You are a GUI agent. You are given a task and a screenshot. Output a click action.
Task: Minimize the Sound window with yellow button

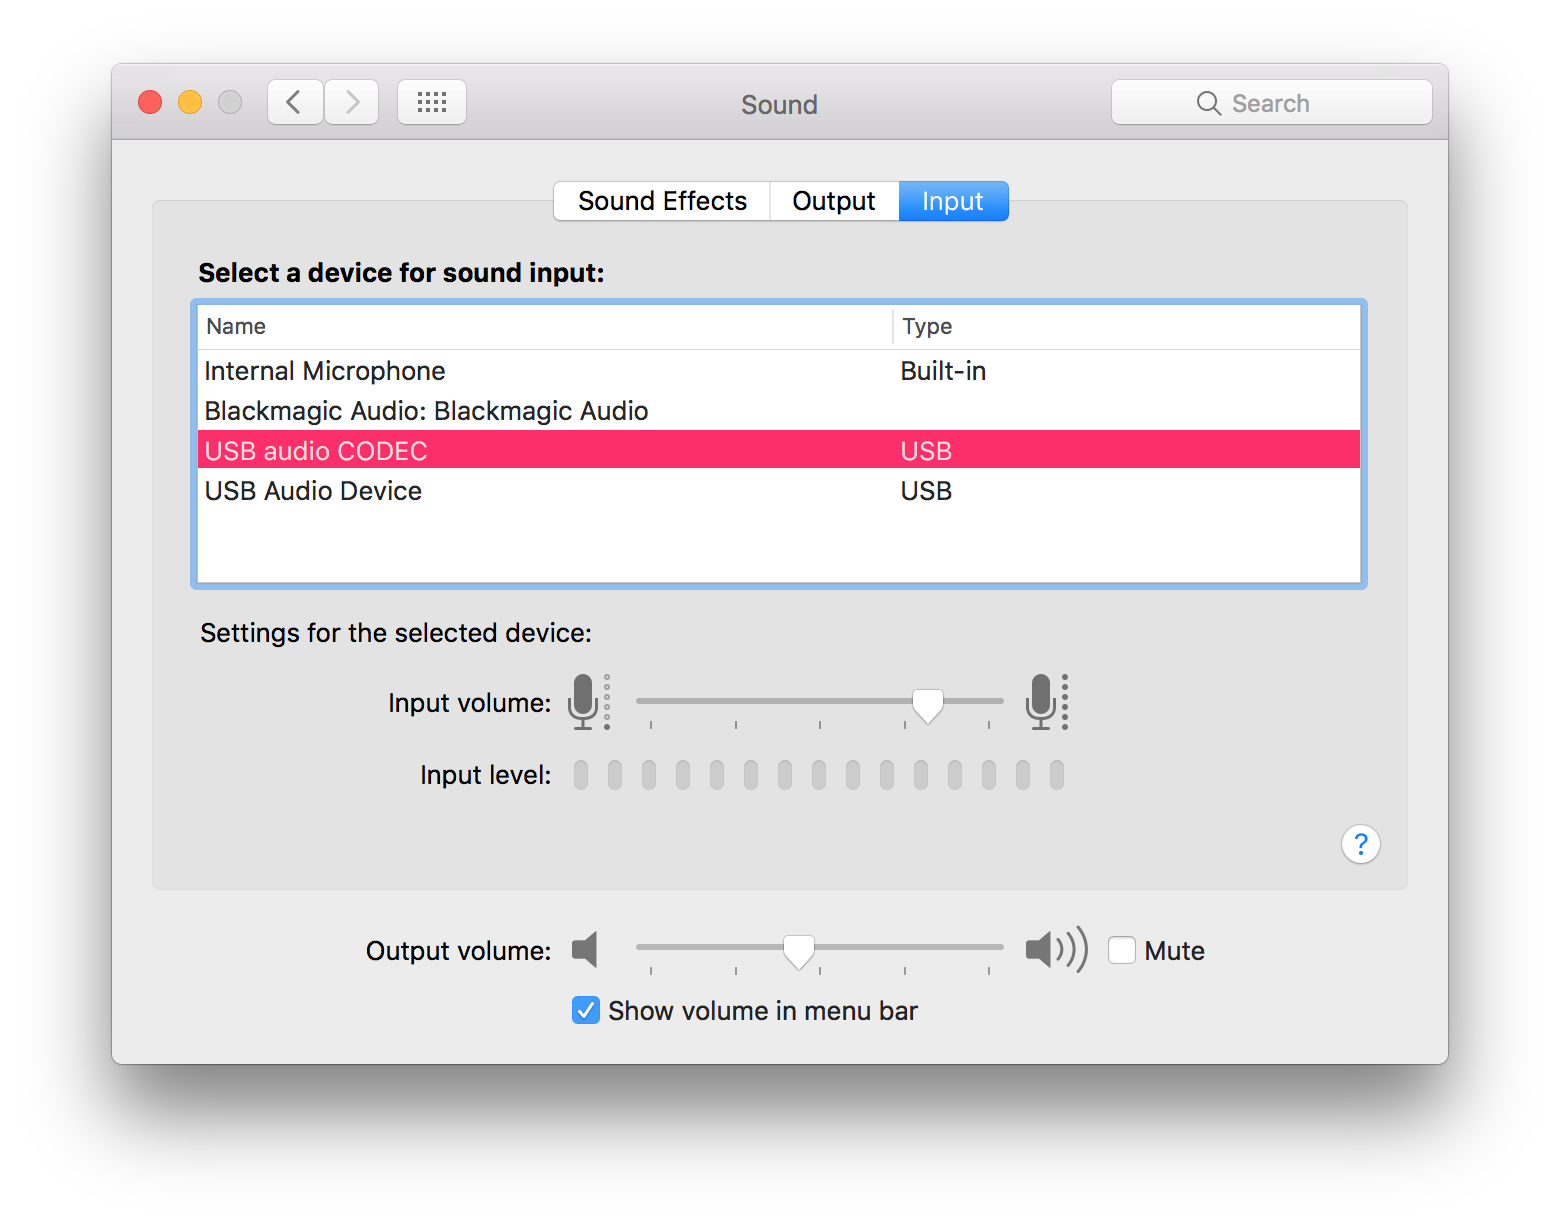tap(190, 102)
